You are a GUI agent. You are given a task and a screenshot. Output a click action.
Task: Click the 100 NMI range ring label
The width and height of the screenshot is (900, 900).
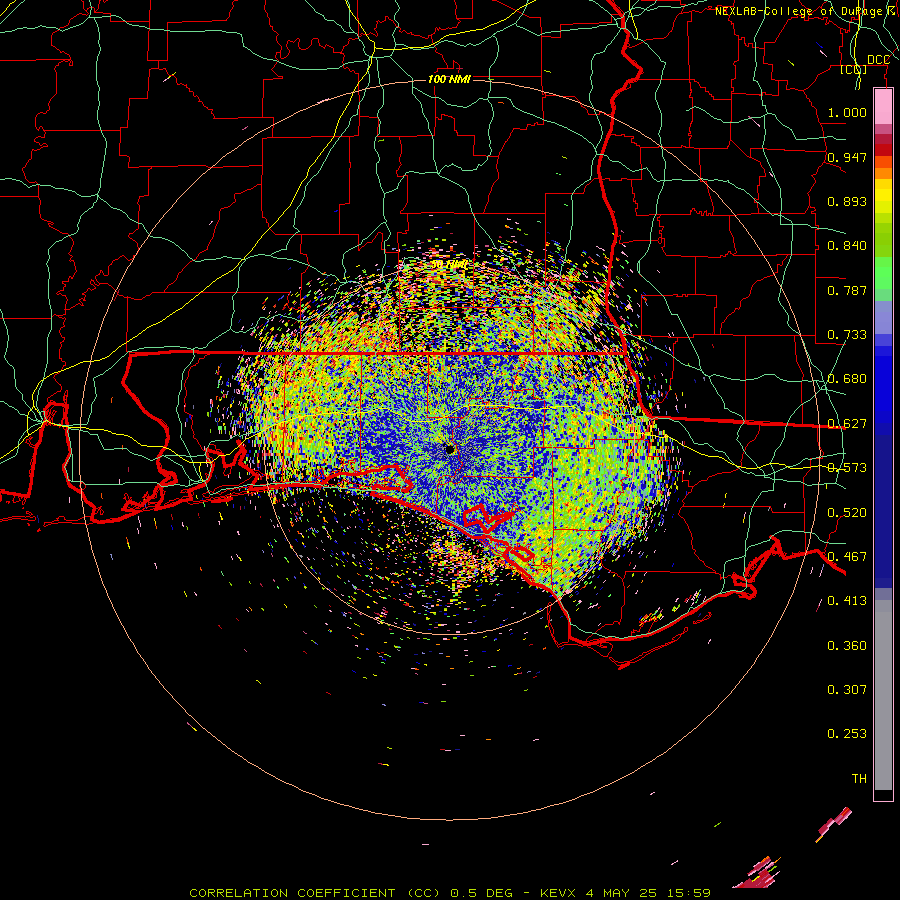[x=449, y=79]
